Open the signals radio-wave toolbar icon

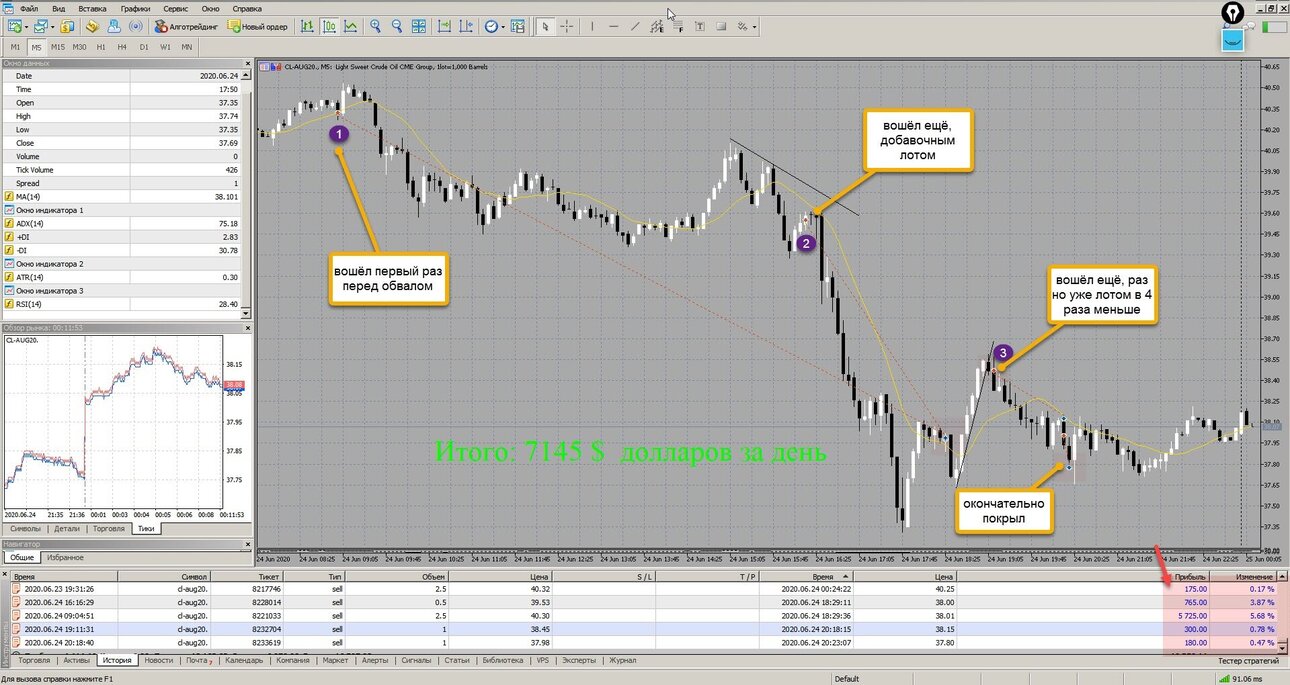[x=135, y=27]
